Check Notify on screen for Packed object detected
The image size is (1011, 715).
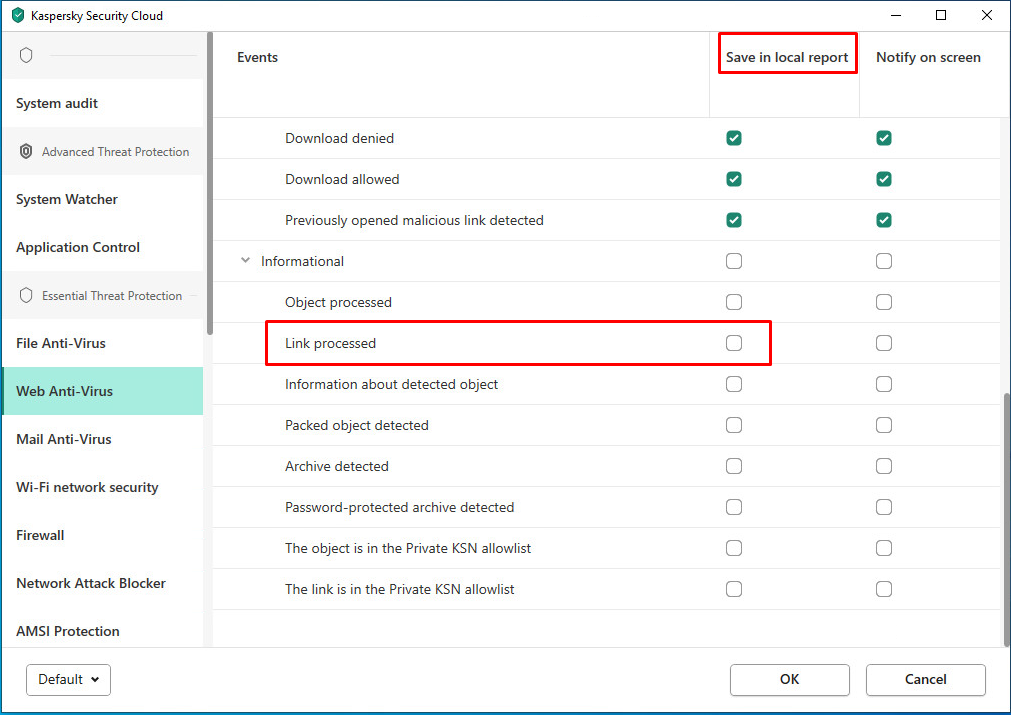point(884,425)
